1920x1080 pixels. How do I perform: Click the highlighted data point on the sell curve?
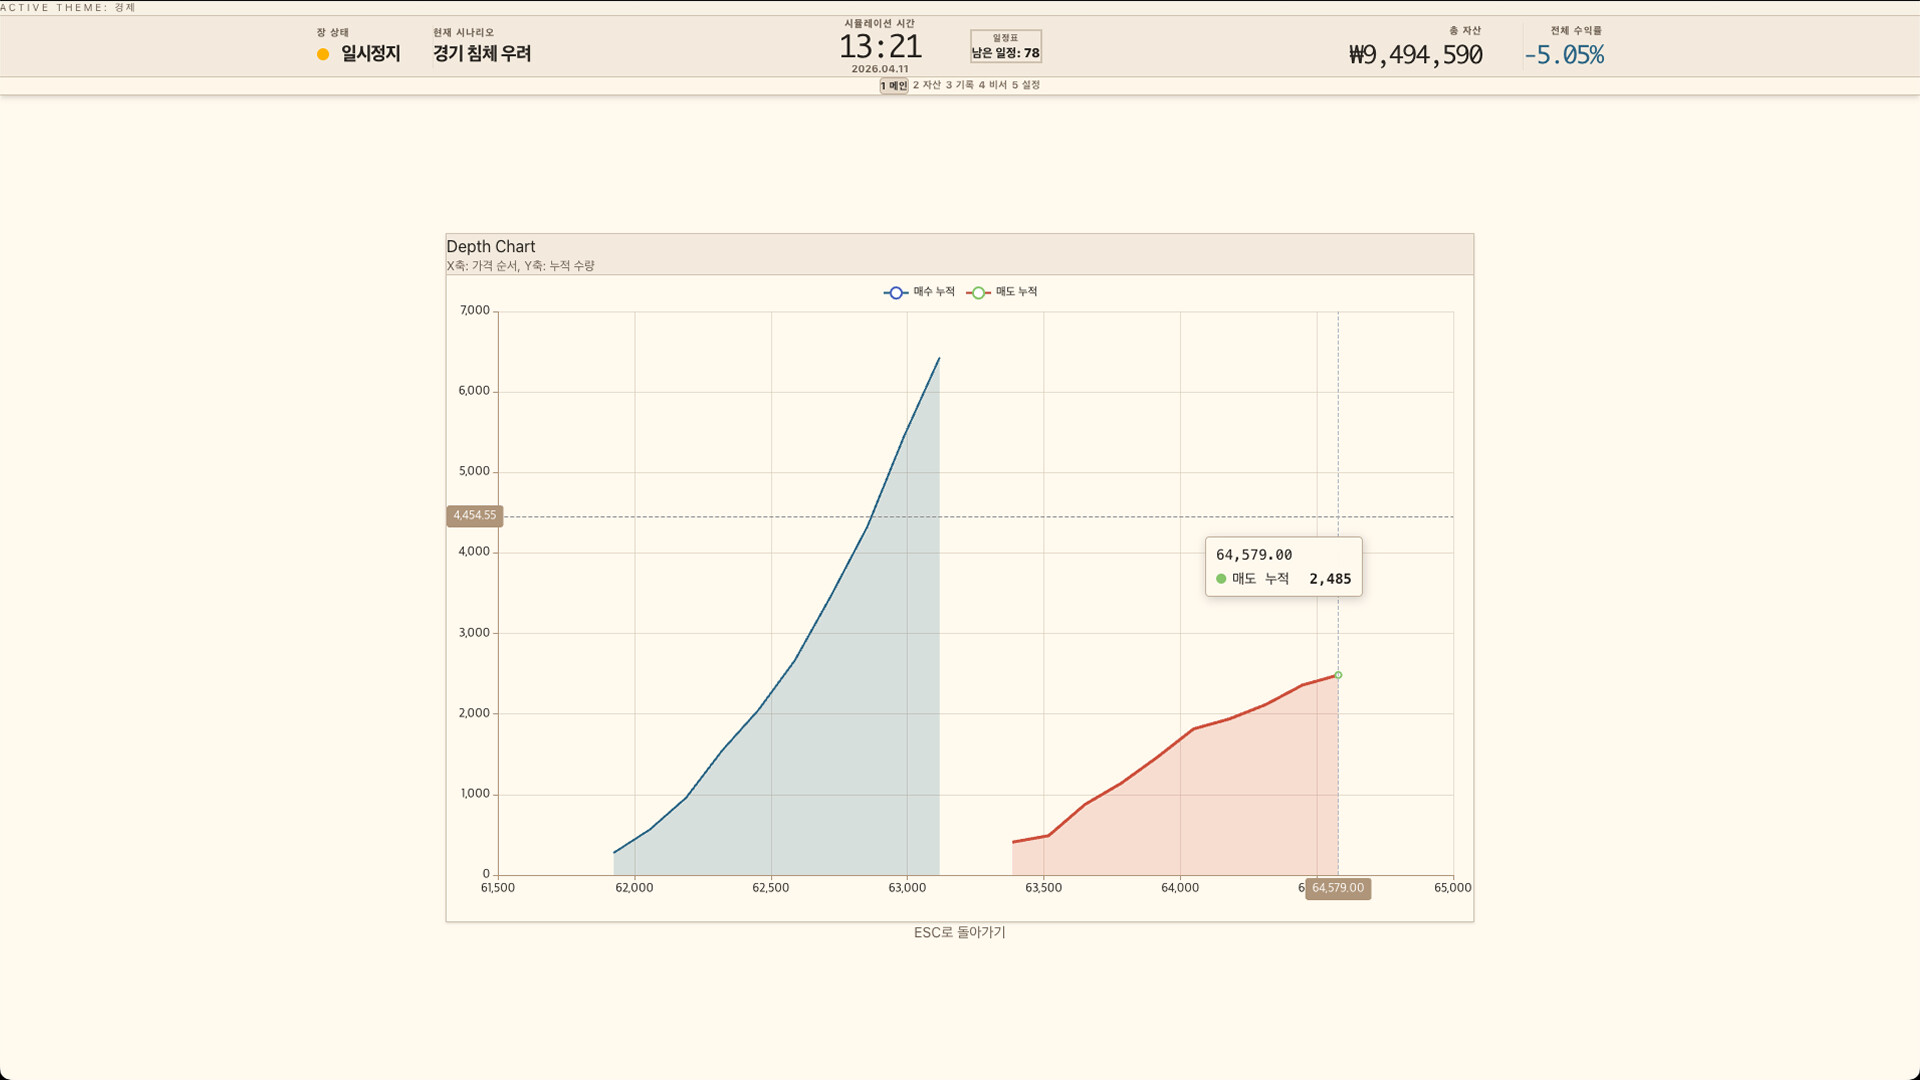[1337, 675]
